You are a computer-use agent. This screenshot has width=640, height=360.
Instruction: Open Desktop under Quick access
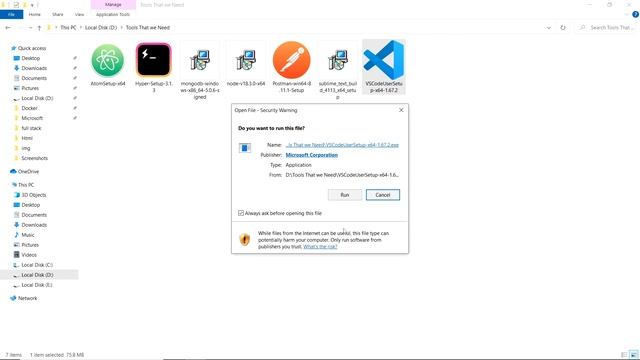point(31,58)
